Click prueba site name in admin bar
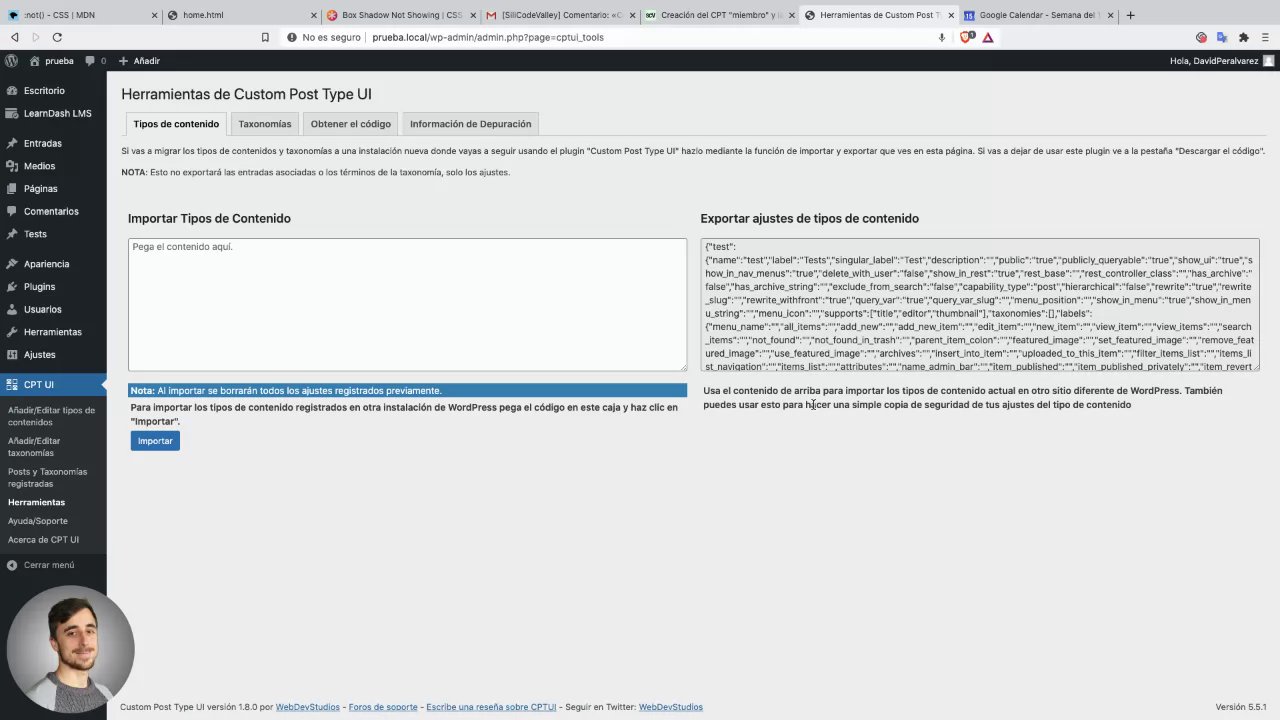 pyautogui.click(x=59, y=61)
